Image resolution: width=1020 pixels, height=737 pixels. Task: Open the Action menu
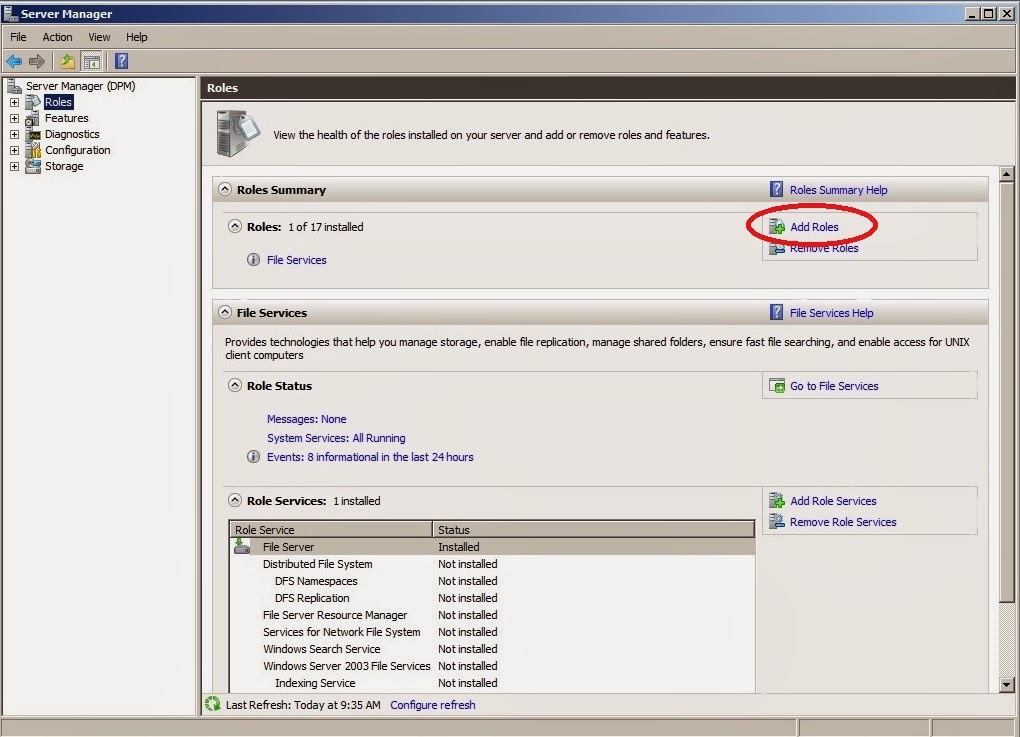[x=57, y=37]
